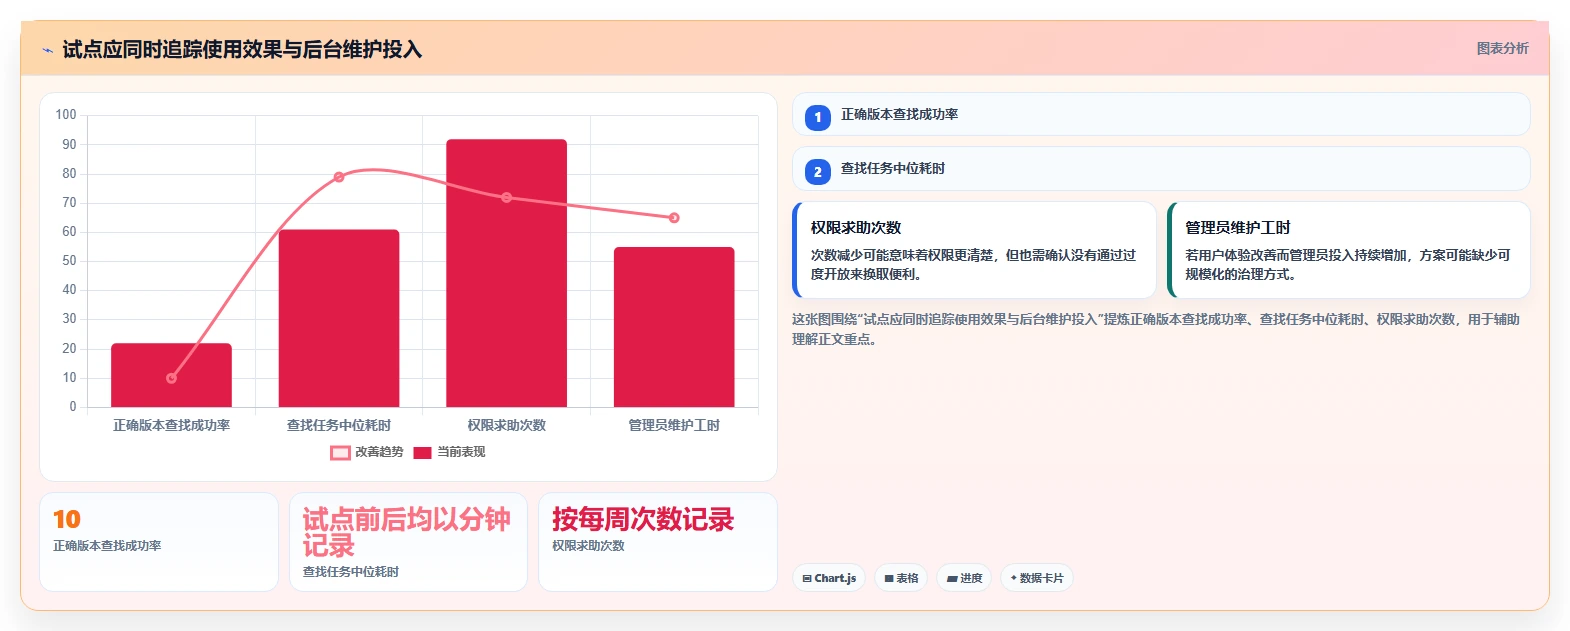1570x631 pixels.
Task: Click the 表格 tag
Action: pyautogui.click(x=901, y=578)
